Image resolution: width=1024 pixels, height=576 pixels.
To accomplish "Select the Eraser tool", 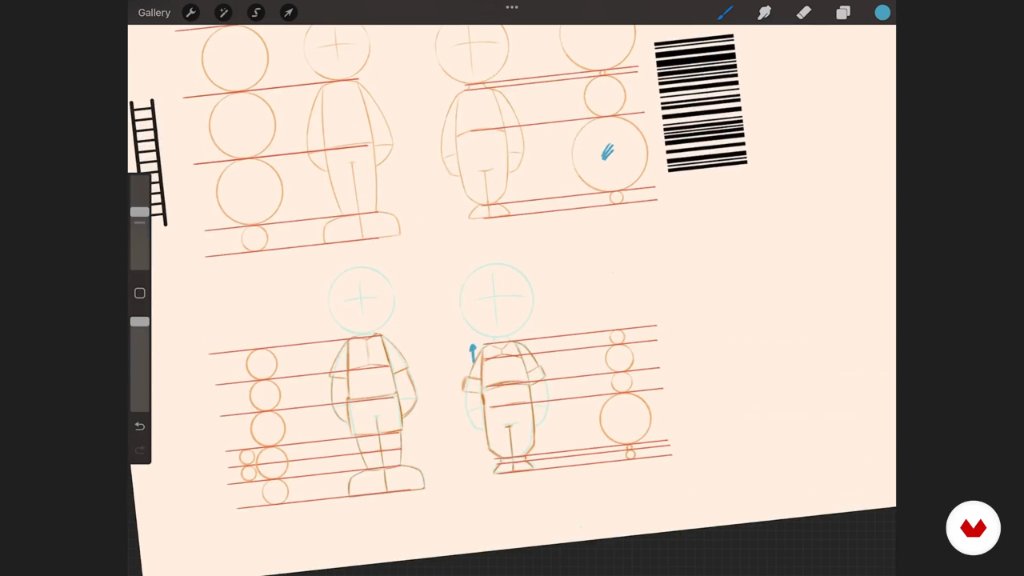I will (x=804, y=12).
